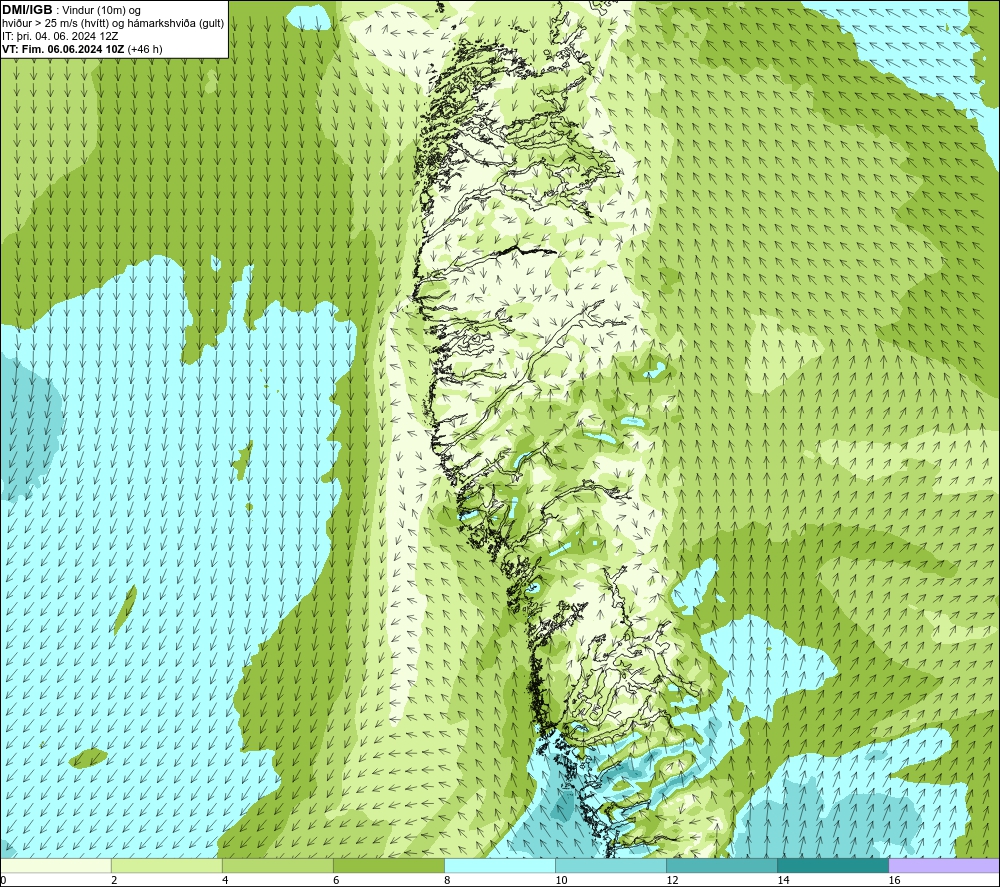Click the dark teal 14–16 m/s color bar segment

(832, 866)
